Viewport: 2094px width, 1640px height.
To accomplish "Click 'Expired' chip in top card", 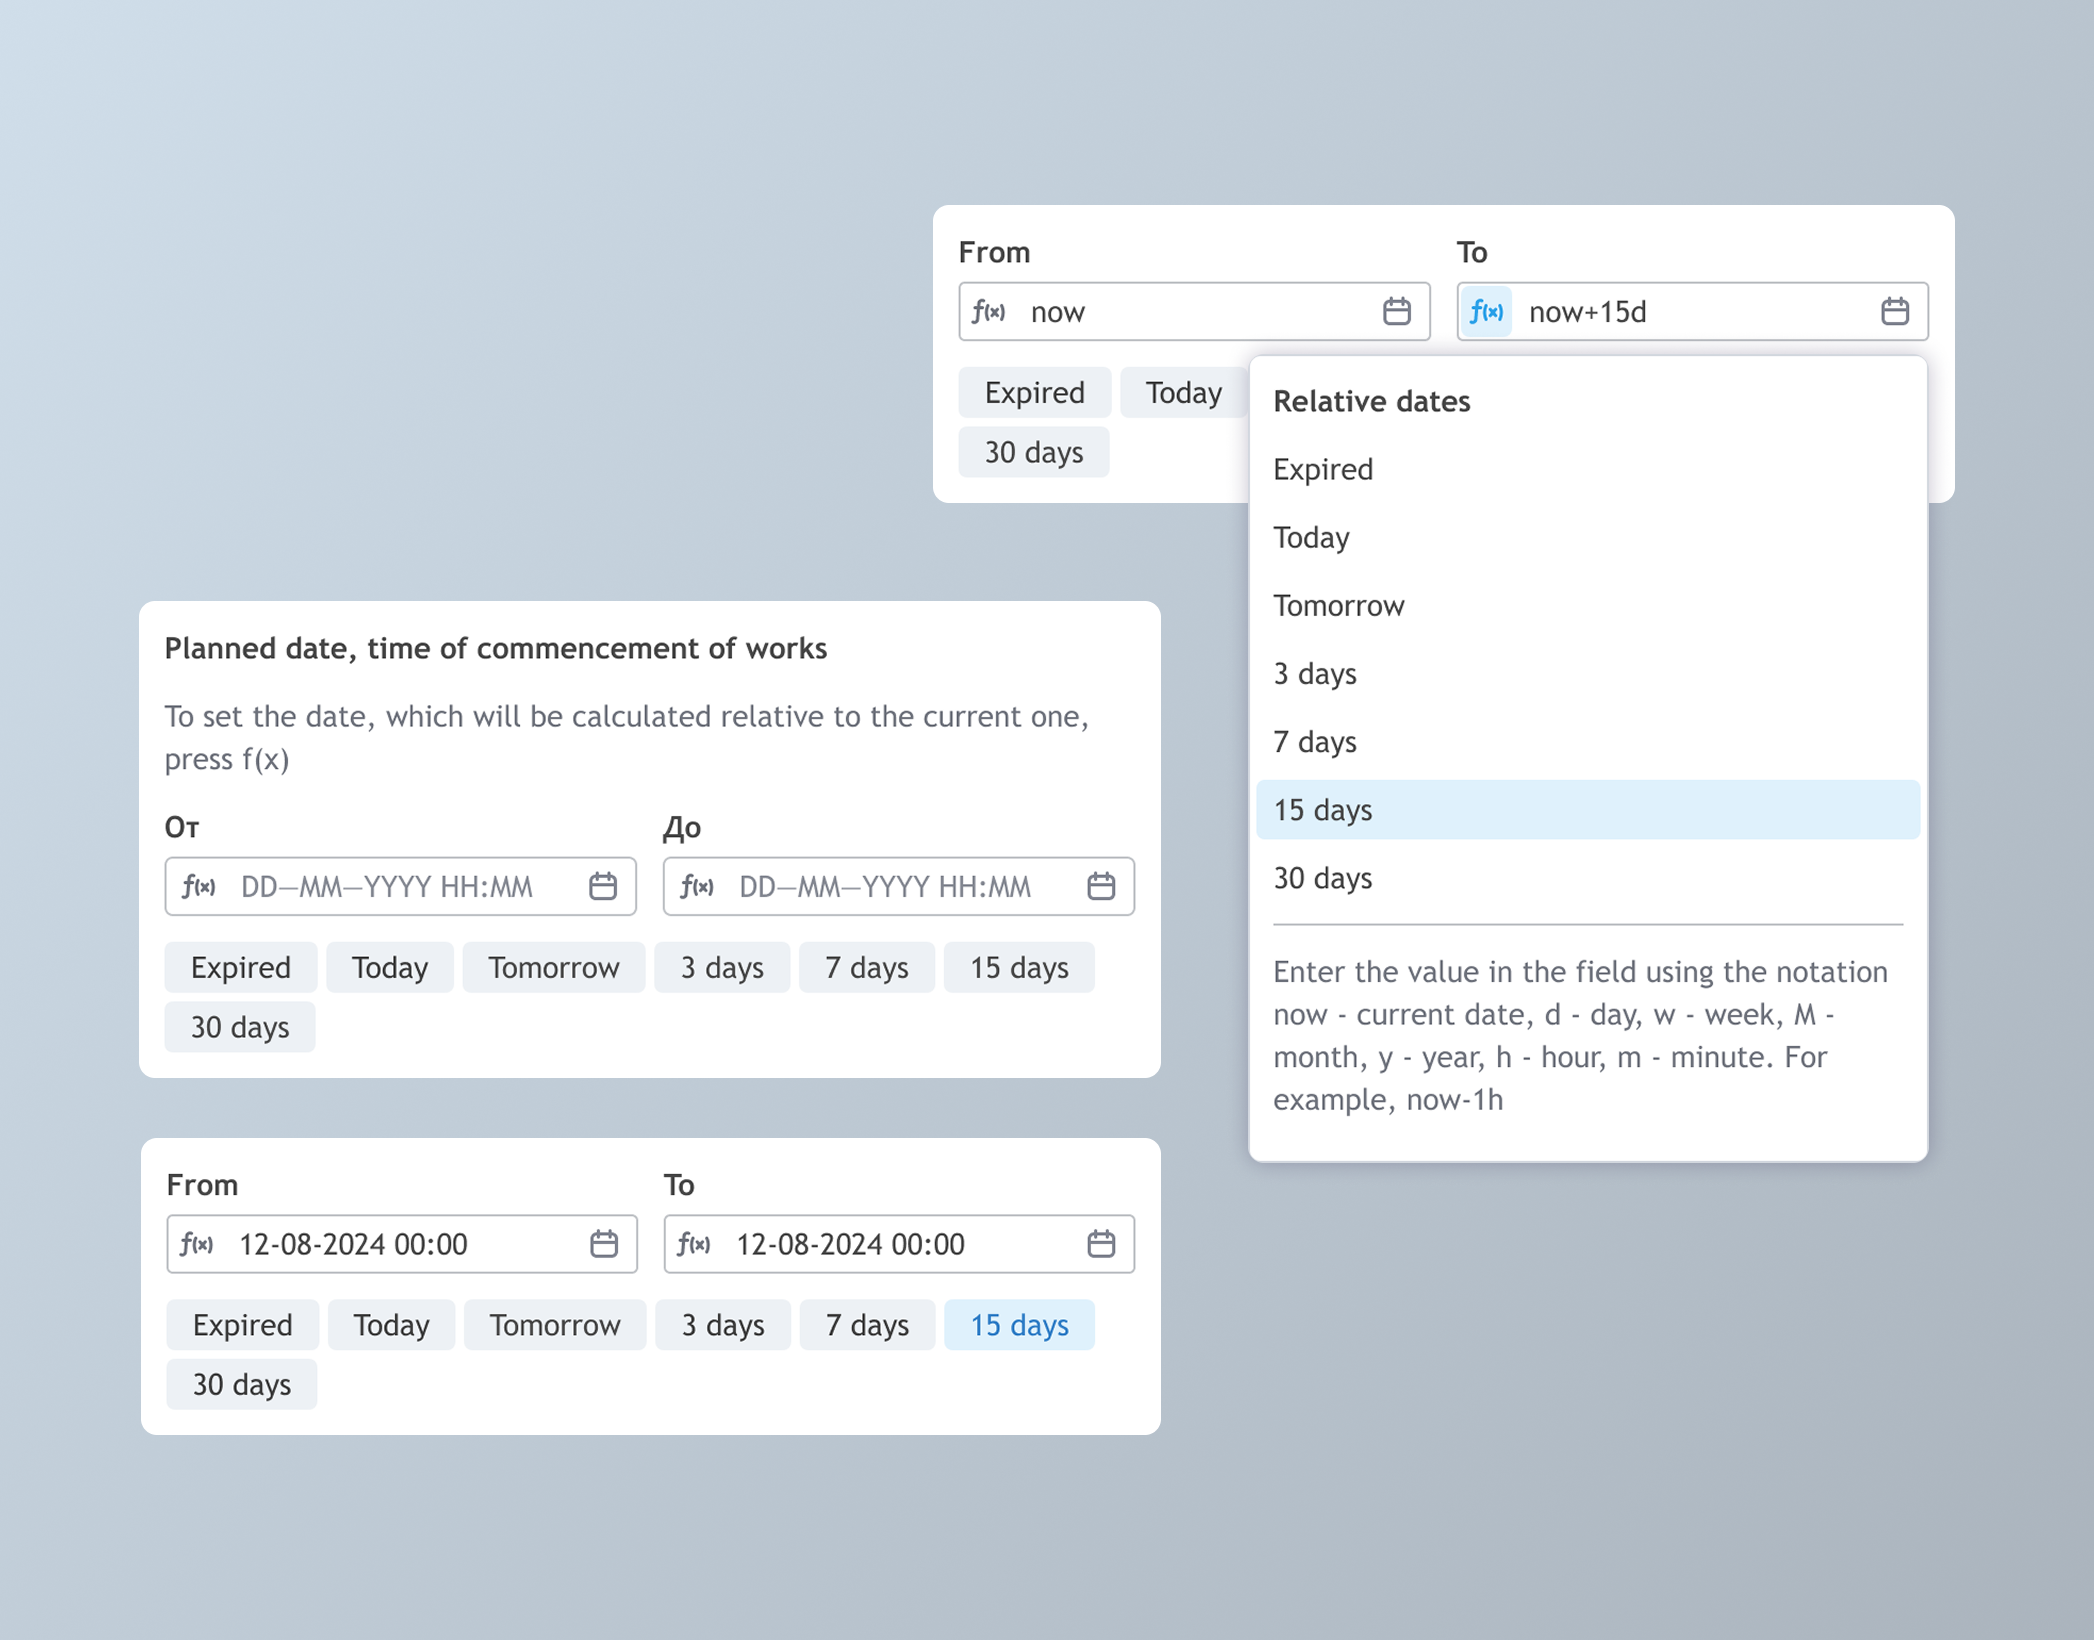I will [x=1034, y=393].
